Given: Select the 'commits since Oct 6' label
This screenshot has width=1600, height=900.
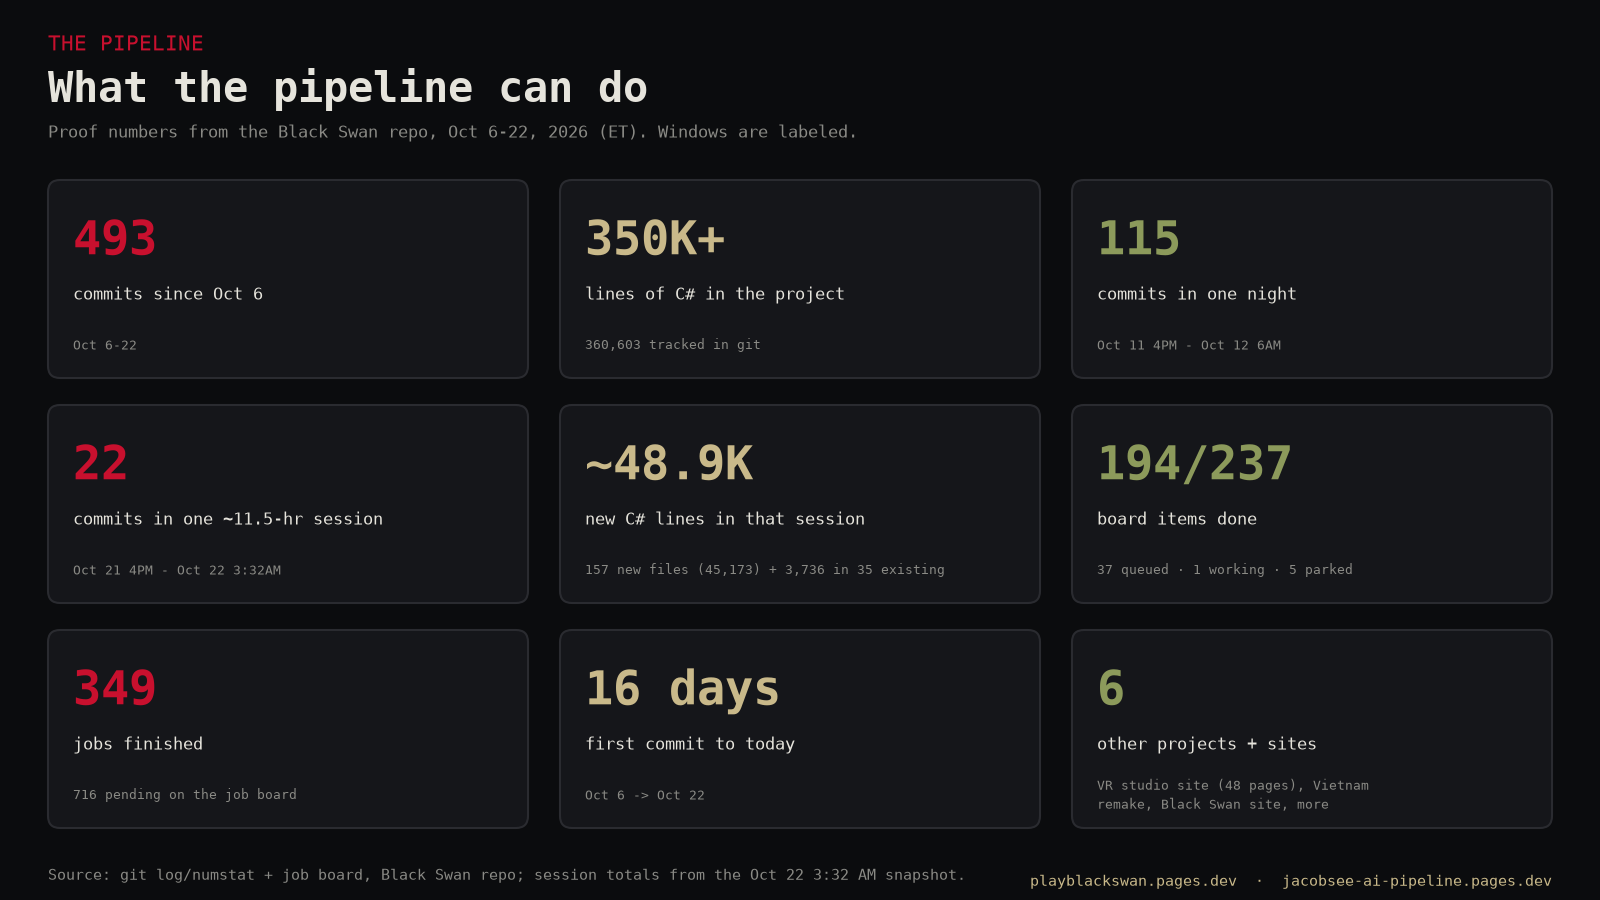Looking at the screenshot, I should (168, 294).
